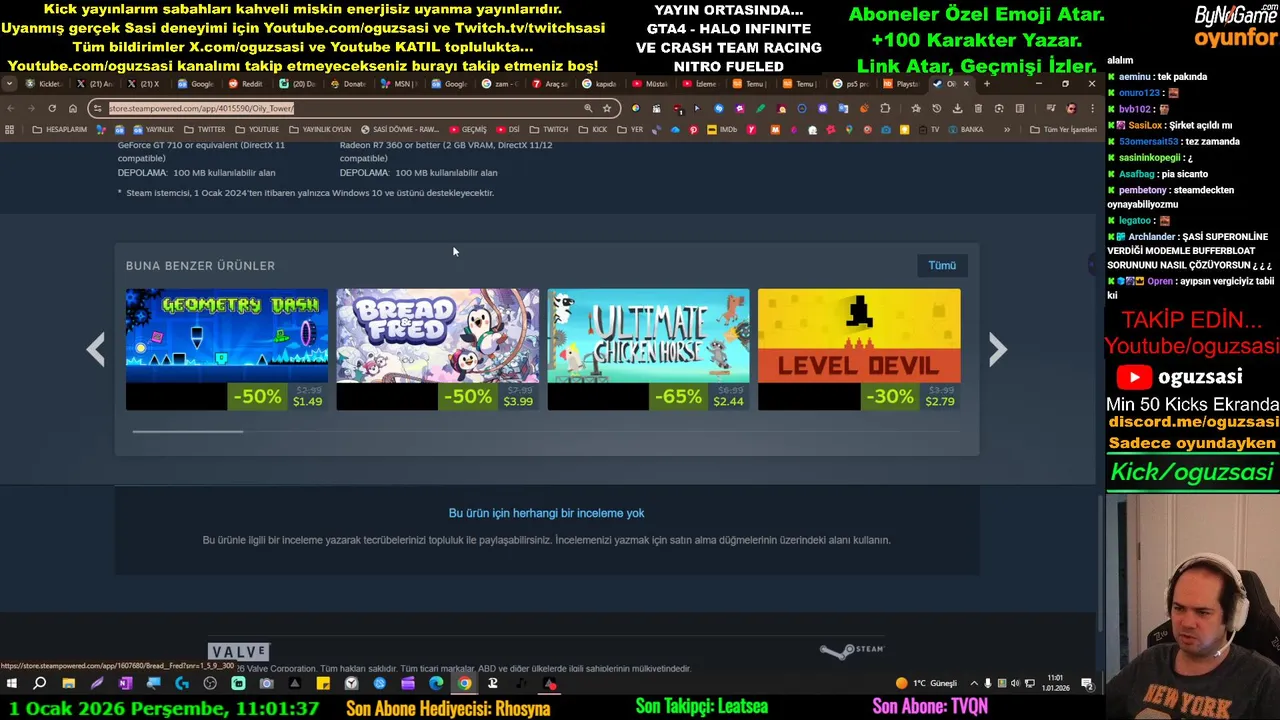The image size is (1280, 720).
Task: Open OneNote from the taskbar
Action: tap(125, 684)
